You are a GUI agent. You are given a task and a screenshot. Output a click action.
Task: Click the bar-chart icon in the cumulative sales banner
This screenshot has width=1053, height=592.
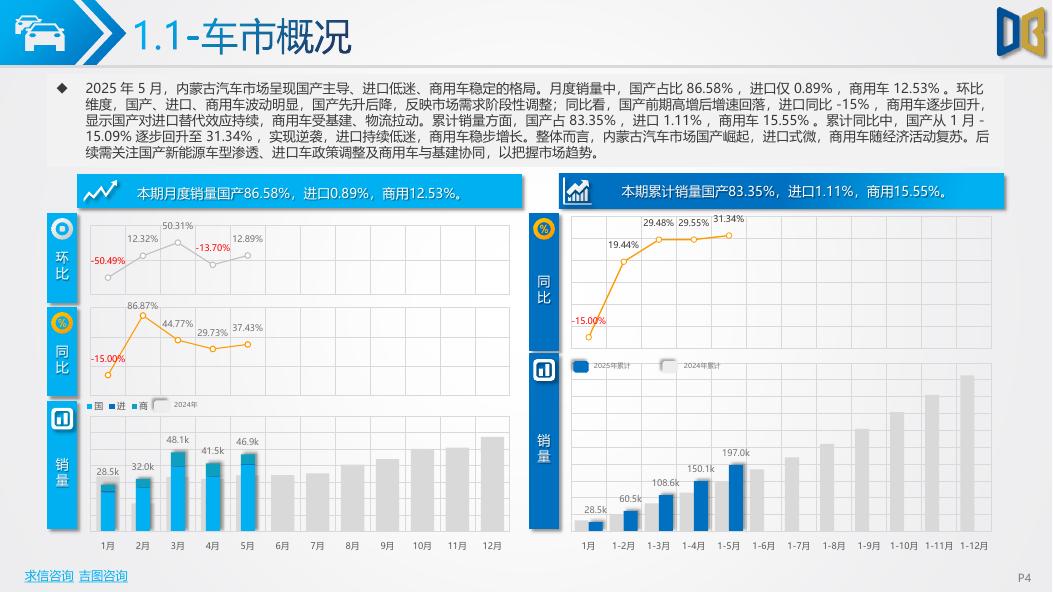pos(578,191)
